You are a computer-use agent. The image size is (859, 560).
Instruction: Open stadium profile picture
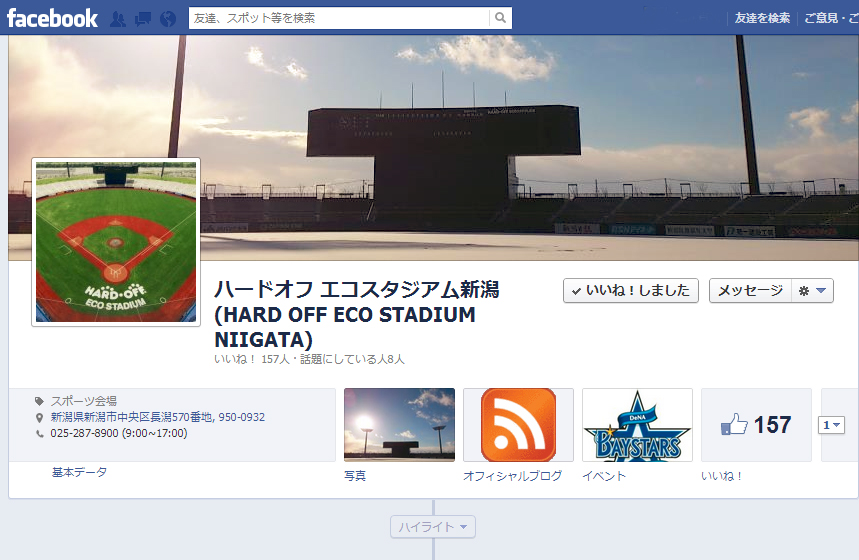point(116,242)
